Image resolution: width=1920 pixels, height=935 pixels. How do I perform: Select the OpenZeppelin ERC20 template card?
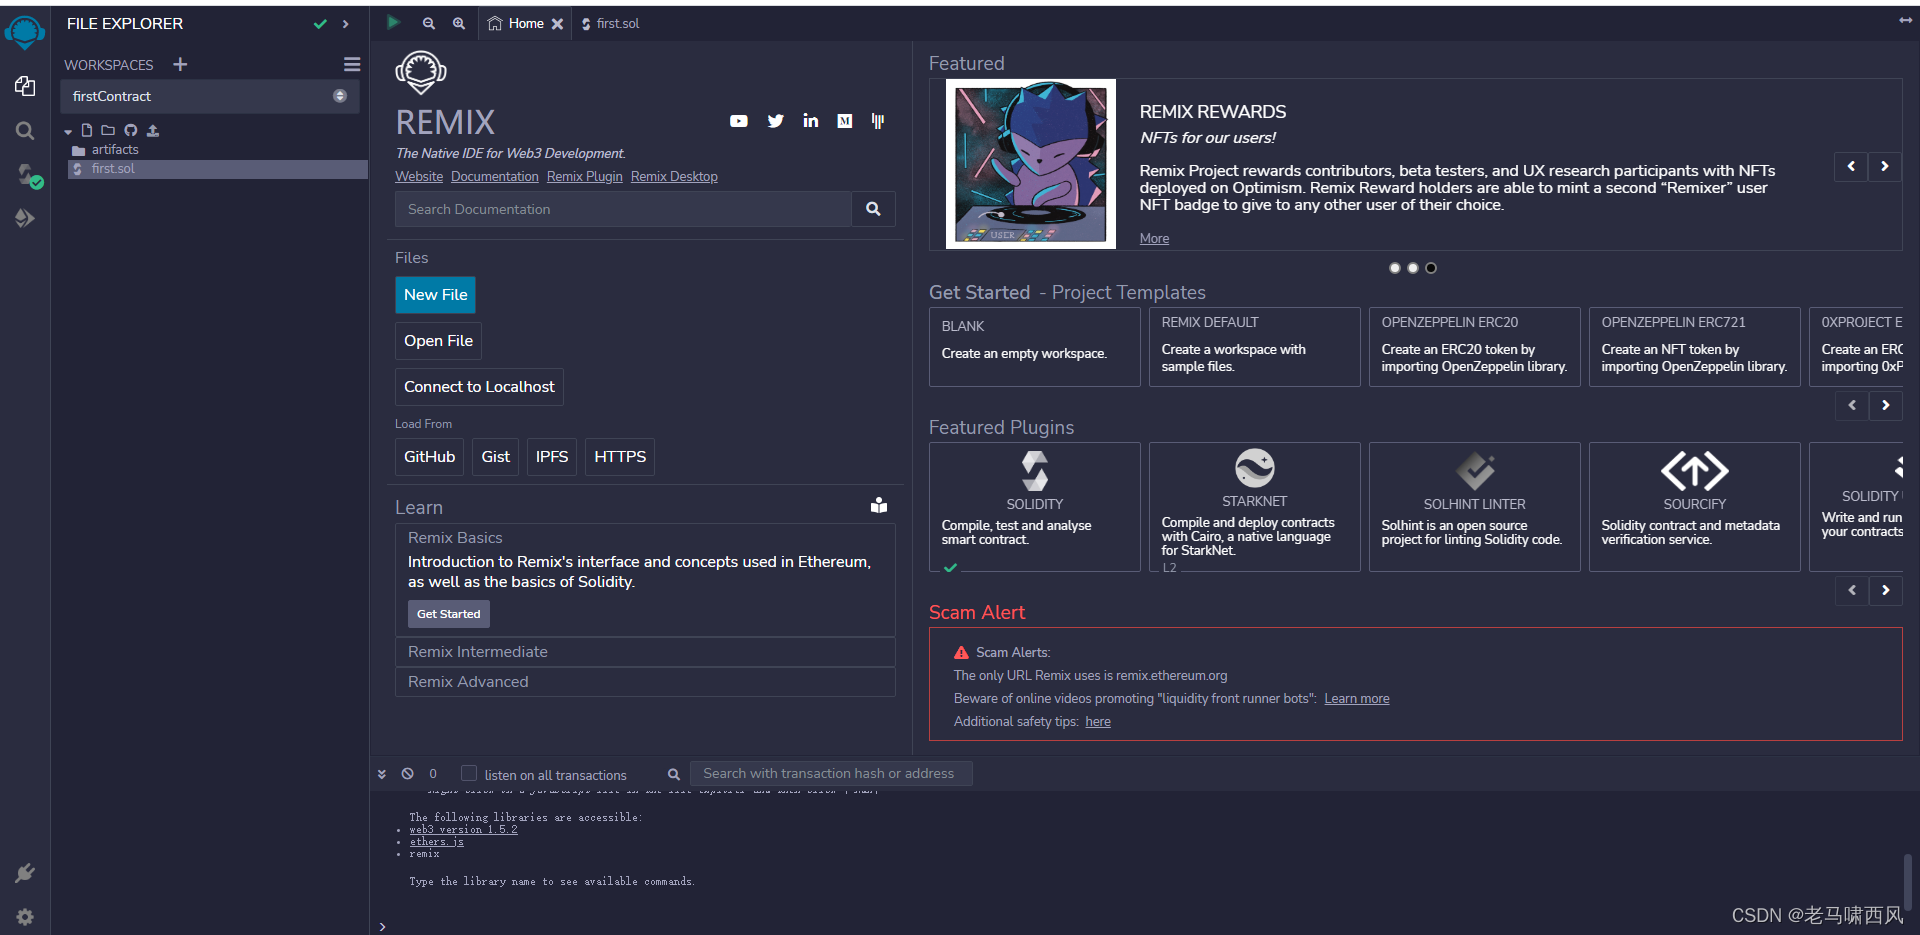click(x=1474, y=347)
